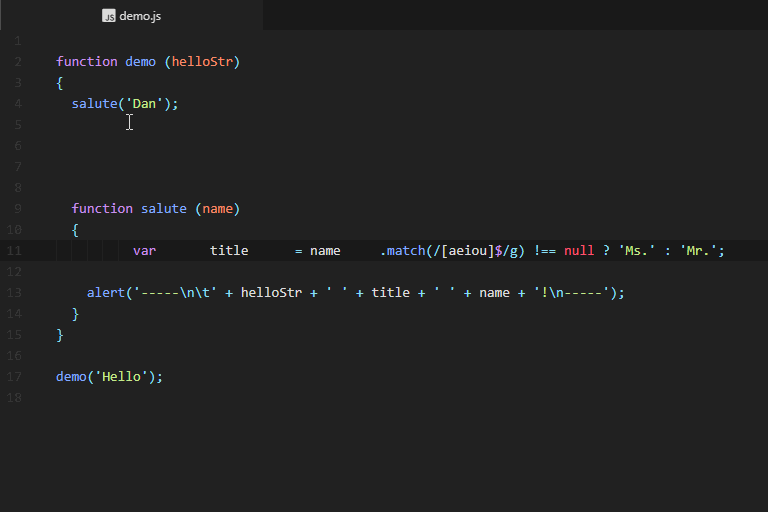Click the demo('Hello') call on line 17
Screen dimensions: 768x512
(x=109, y=377)
